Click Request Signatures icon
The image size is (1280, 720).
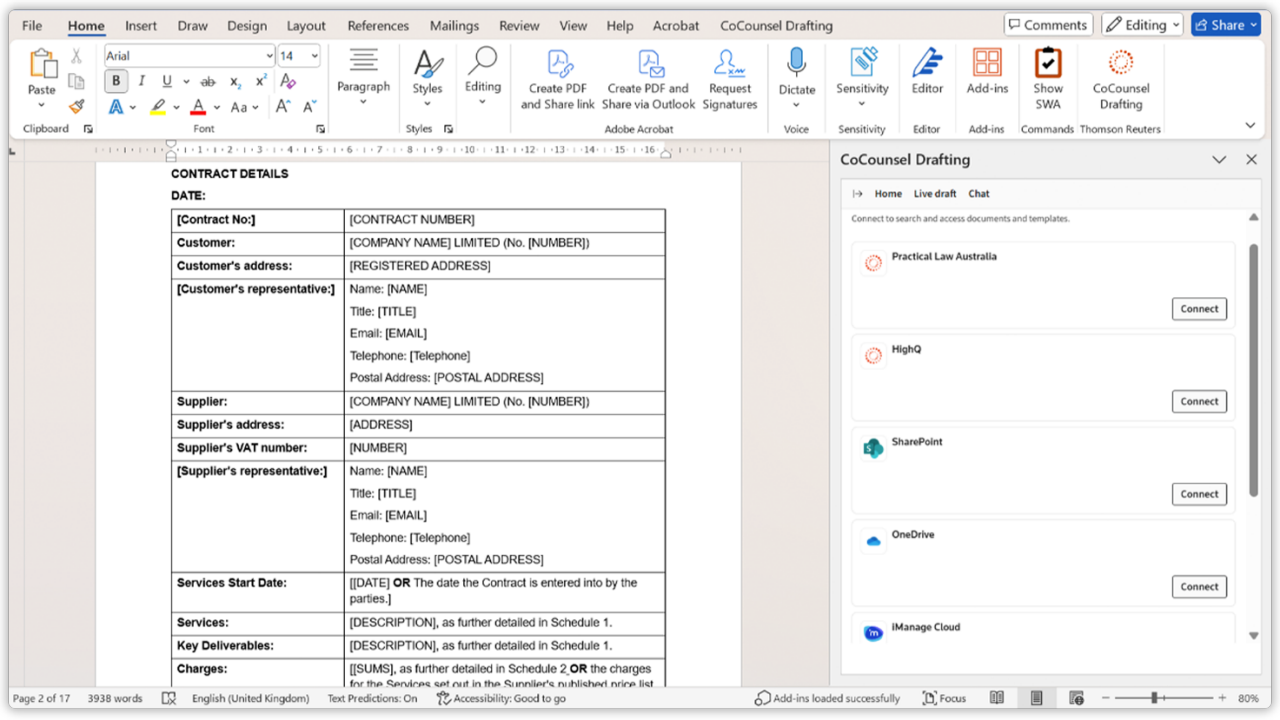point(730,79)
